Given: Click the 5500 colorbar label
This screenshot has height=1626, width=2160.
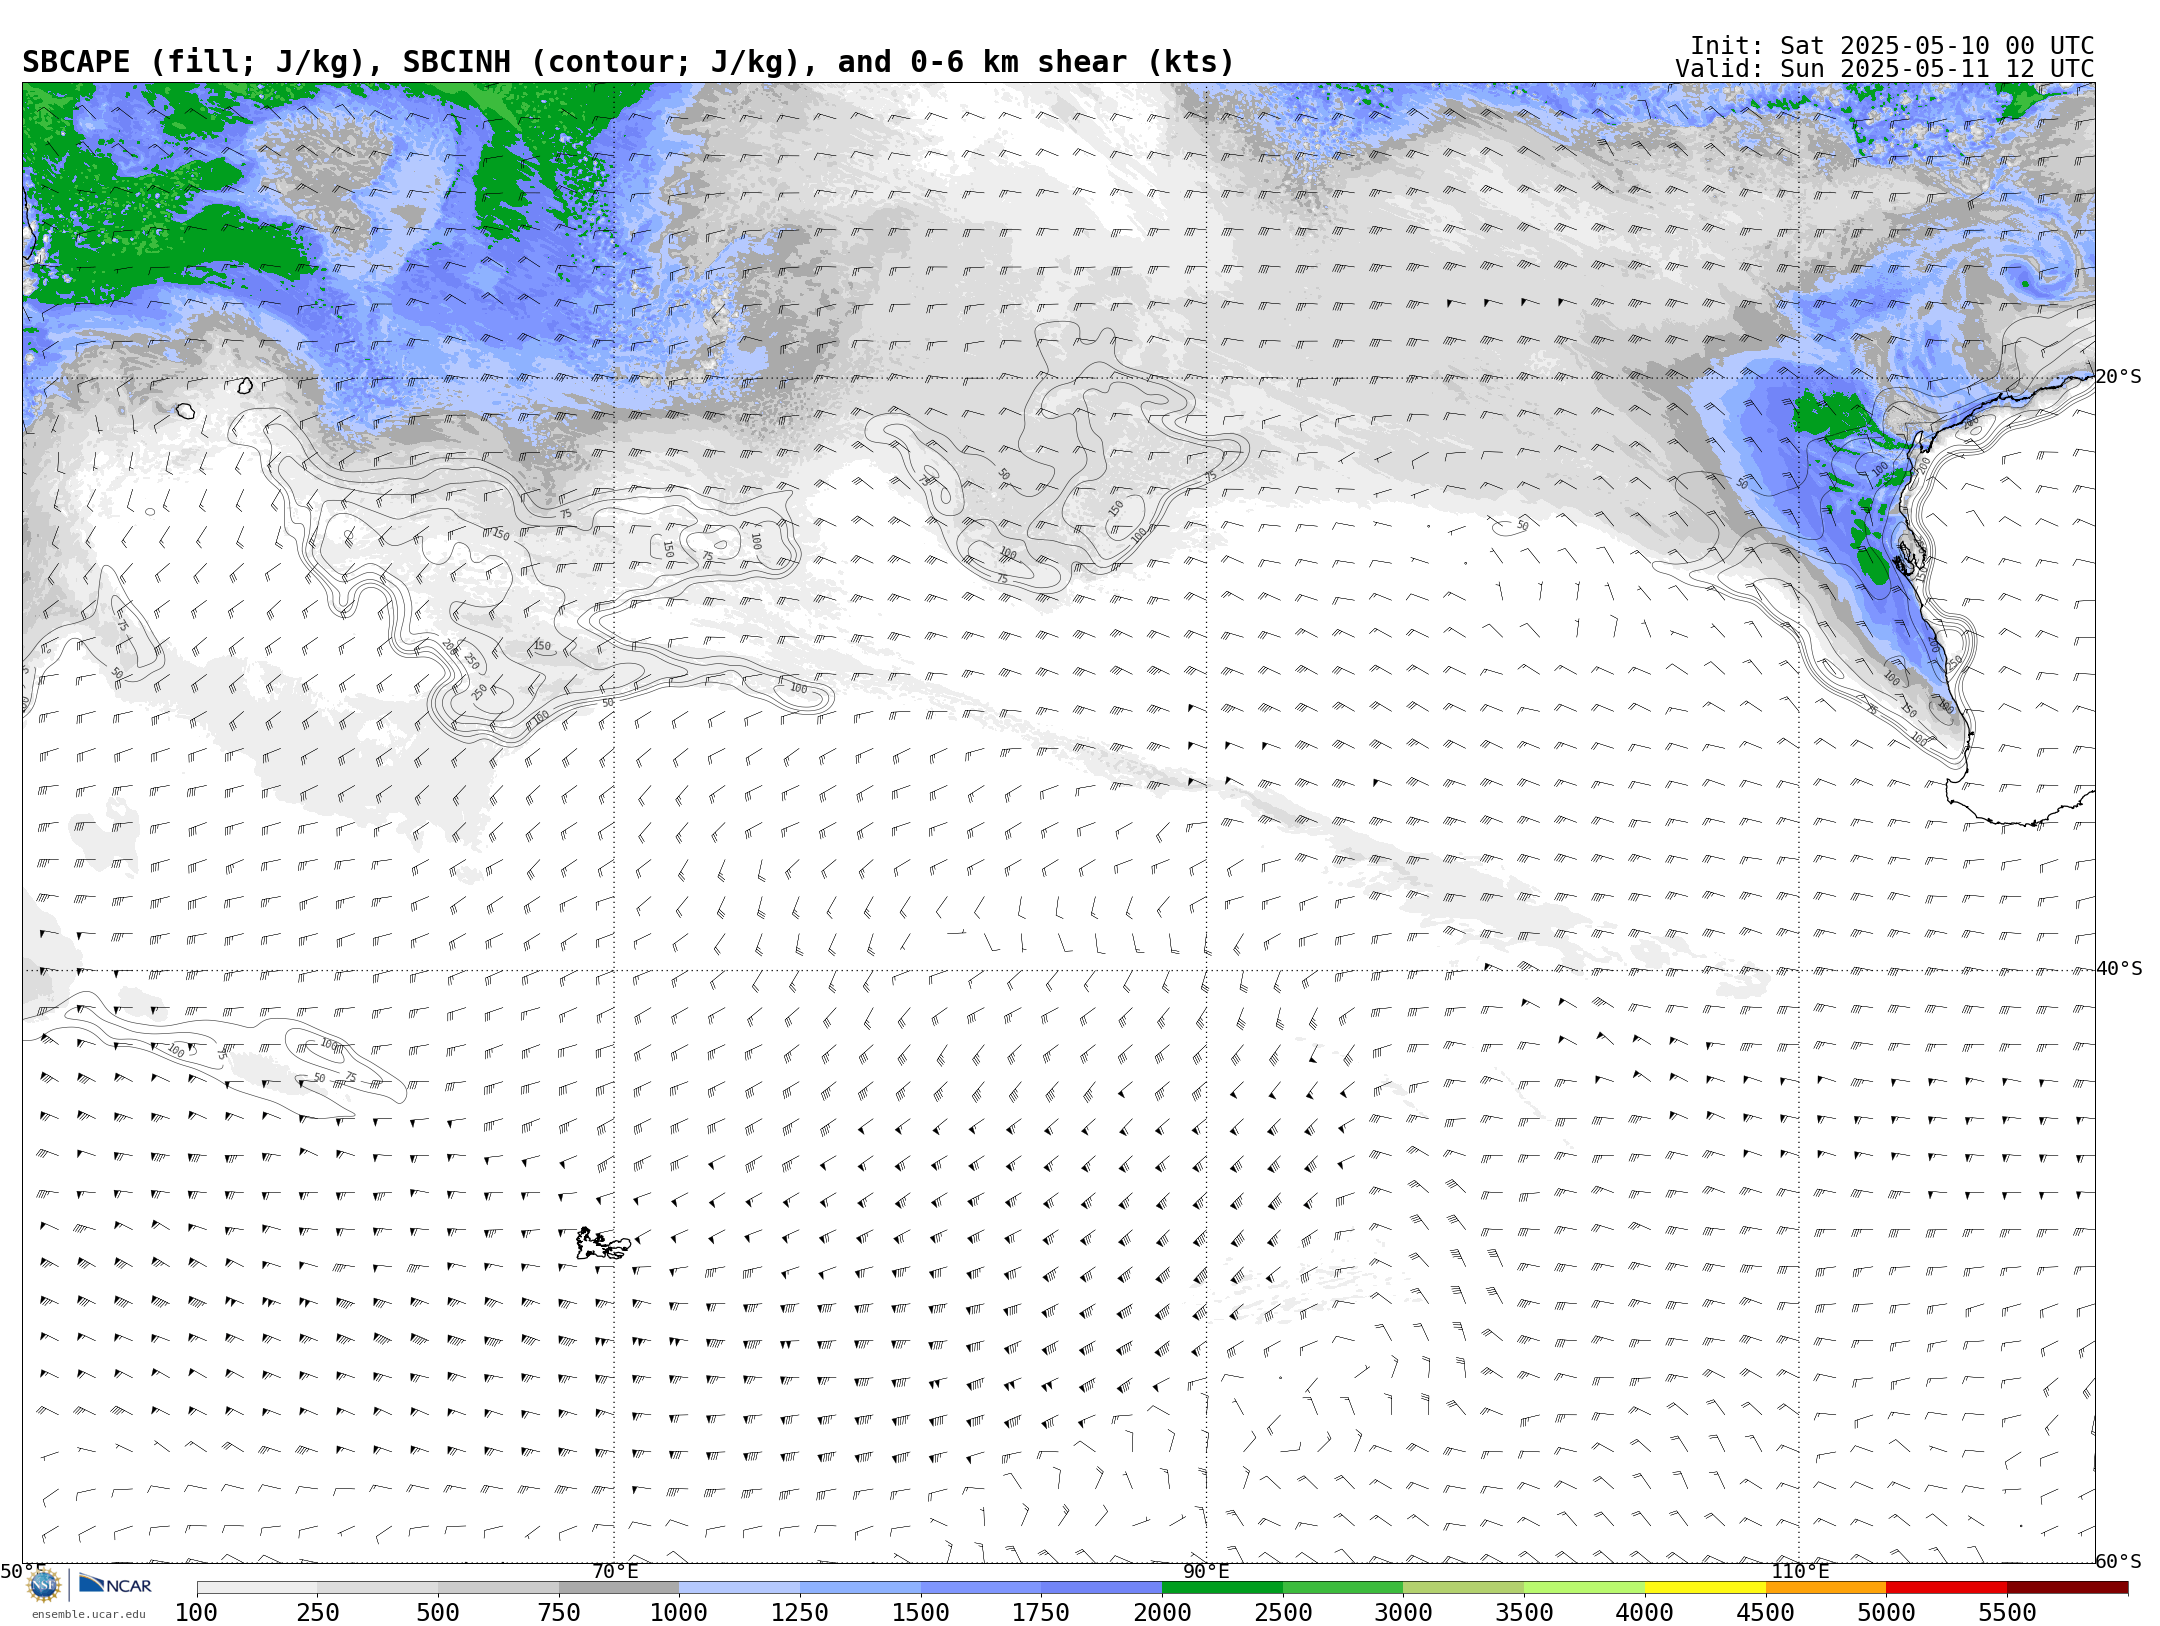Looking at the screenshot, I should pos(2007,1613).
